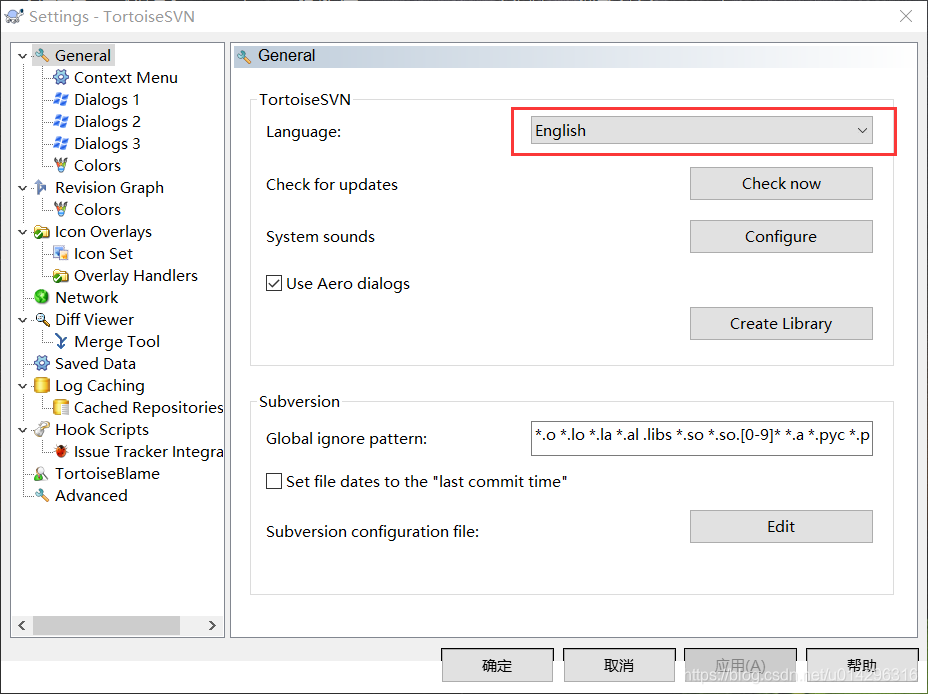
Task: Click the 帮助 (Help) button
Action: click(862, 665)
